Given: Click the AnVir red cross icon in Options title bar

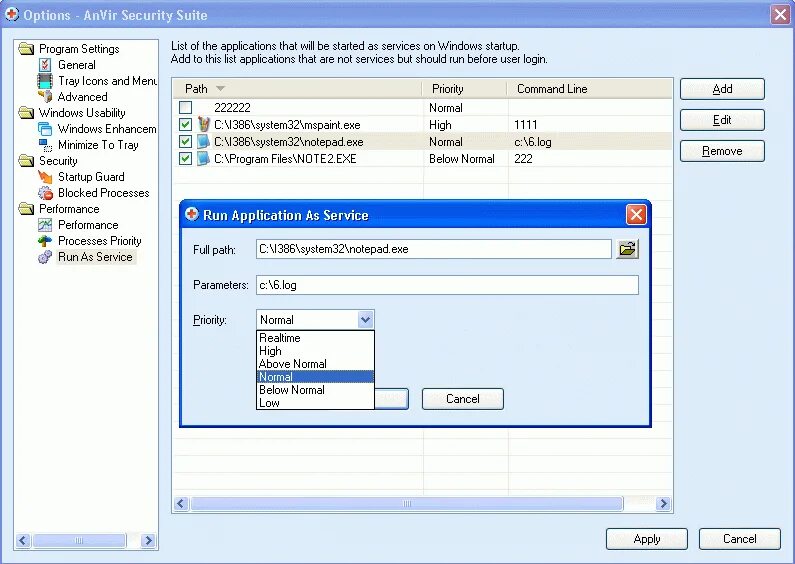Looking at the screenshot, I should coord(12,14).
